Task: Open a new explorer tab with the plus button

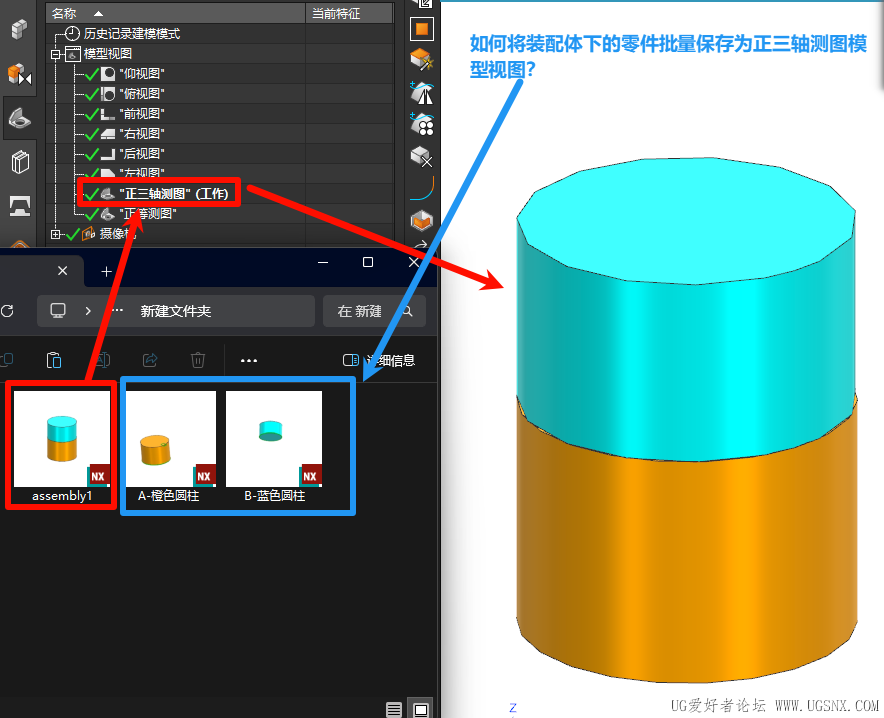Action: click(106, 271)
